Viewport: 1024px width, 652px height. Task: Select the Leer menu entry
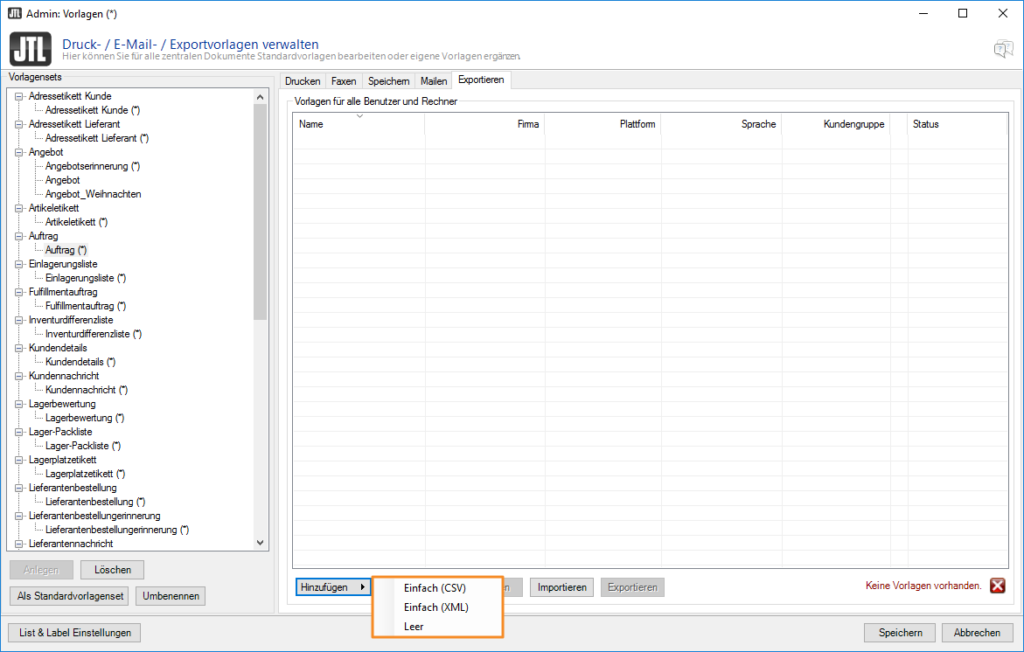pyautogui.click(x=414, y=626)
